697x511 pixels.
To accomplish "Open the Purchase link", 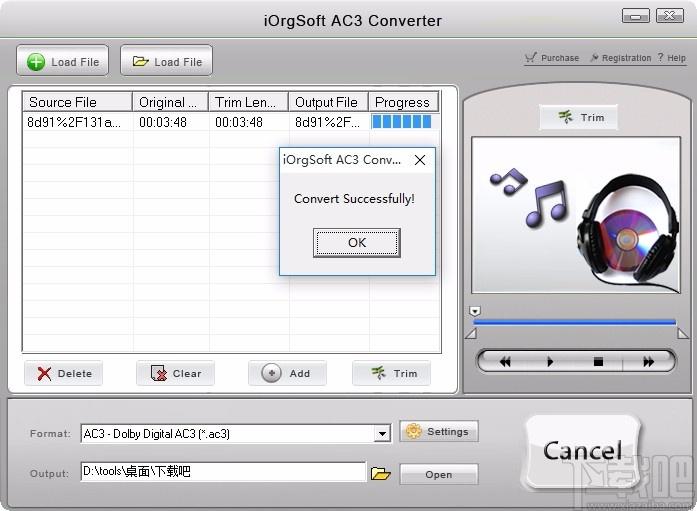I will [552, 58].
